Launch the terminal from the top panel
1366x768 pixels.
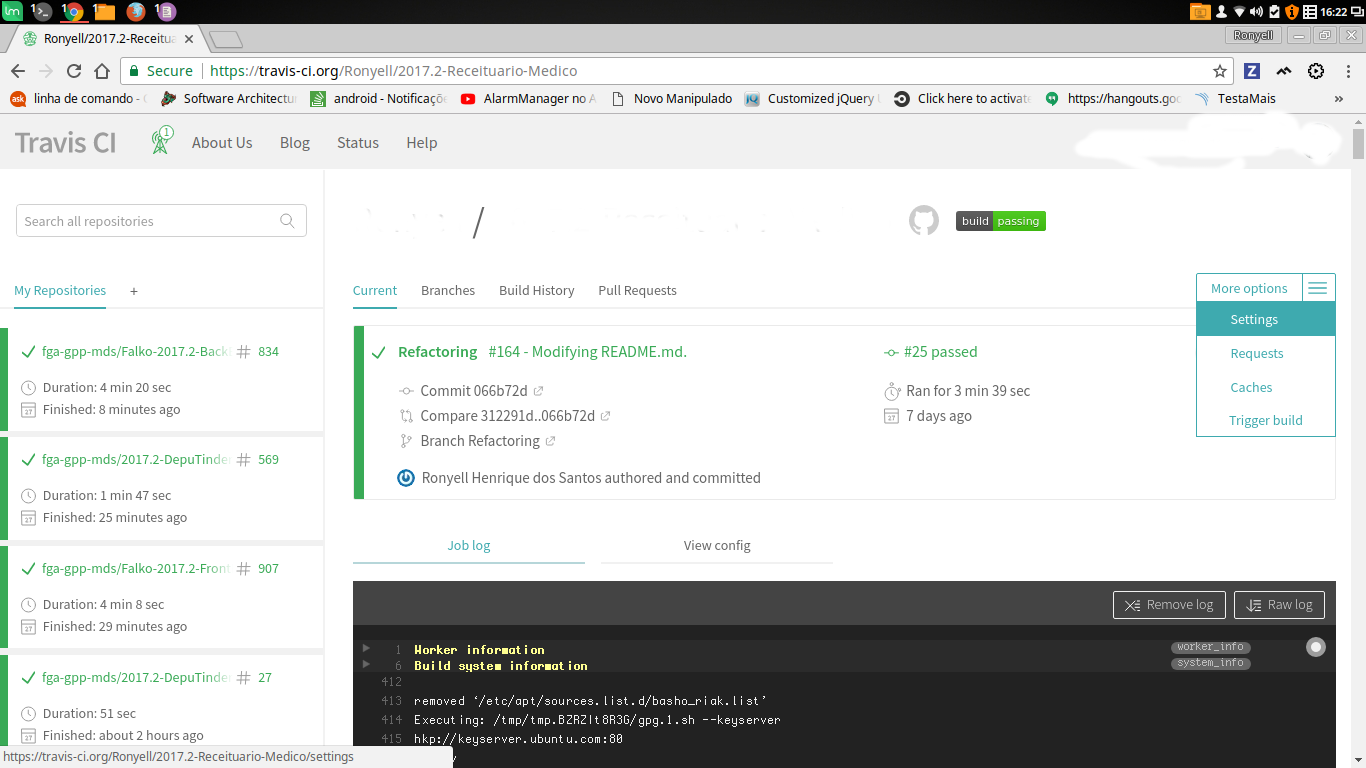41,11
